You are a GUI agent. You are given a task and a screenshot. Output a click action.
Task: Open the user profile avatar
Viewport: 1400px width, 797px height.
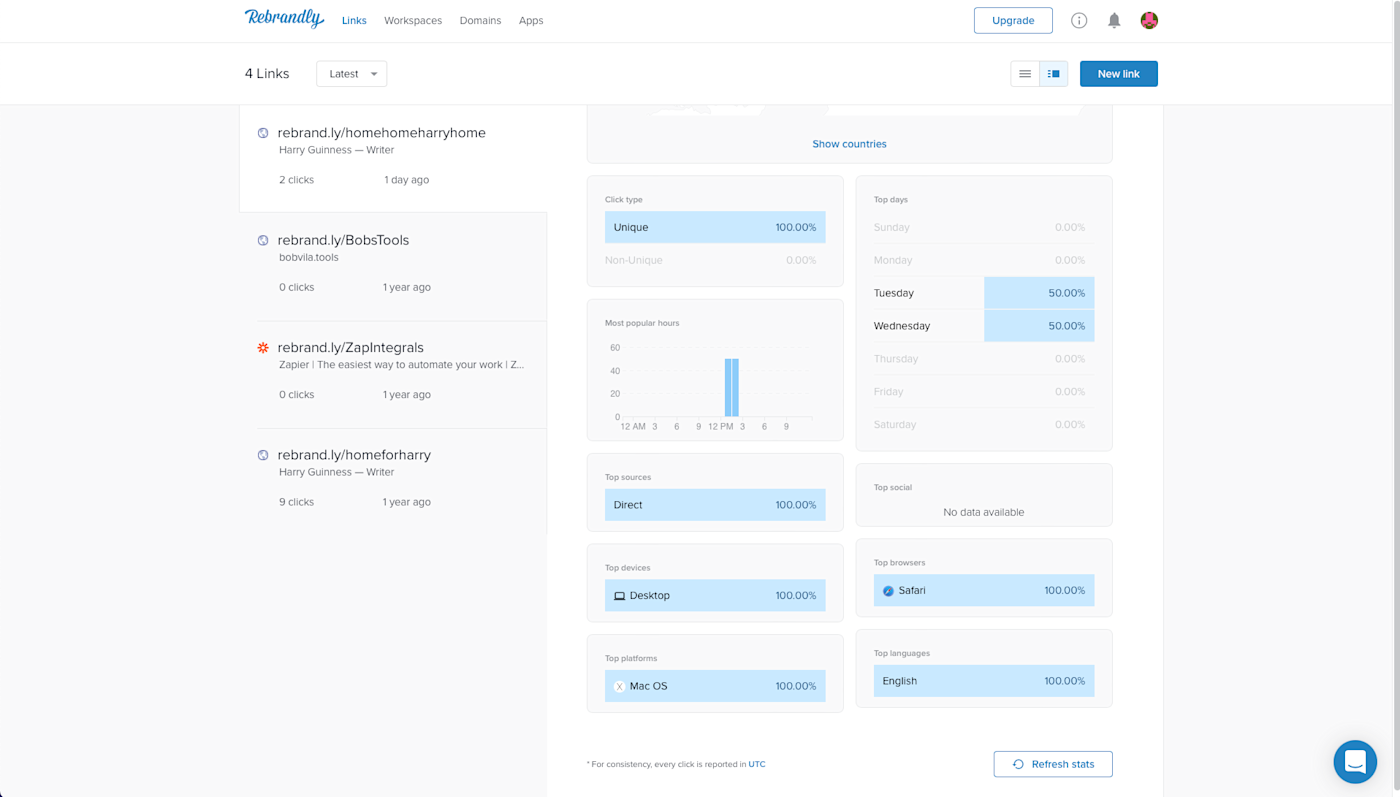click(x=1149, y=20)
